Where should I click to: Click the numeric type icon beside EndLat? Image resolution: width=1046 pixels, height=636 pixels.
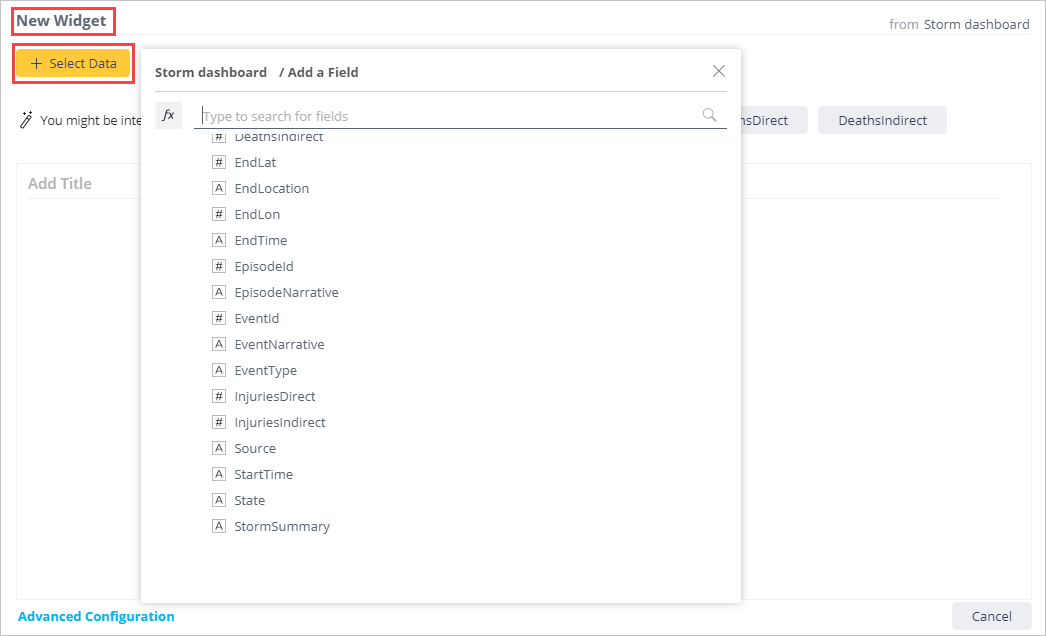tap(219, 162)
